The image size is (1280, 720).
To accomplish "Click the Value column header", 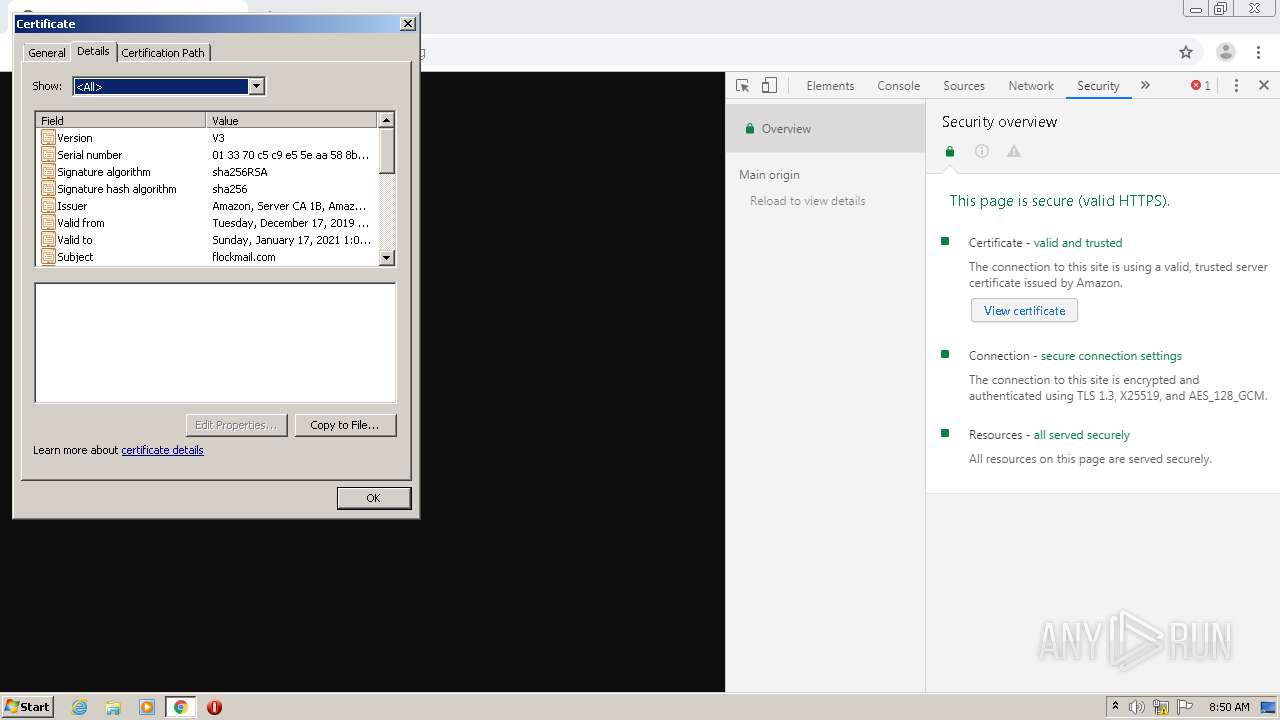I will [x=292, y=120].
